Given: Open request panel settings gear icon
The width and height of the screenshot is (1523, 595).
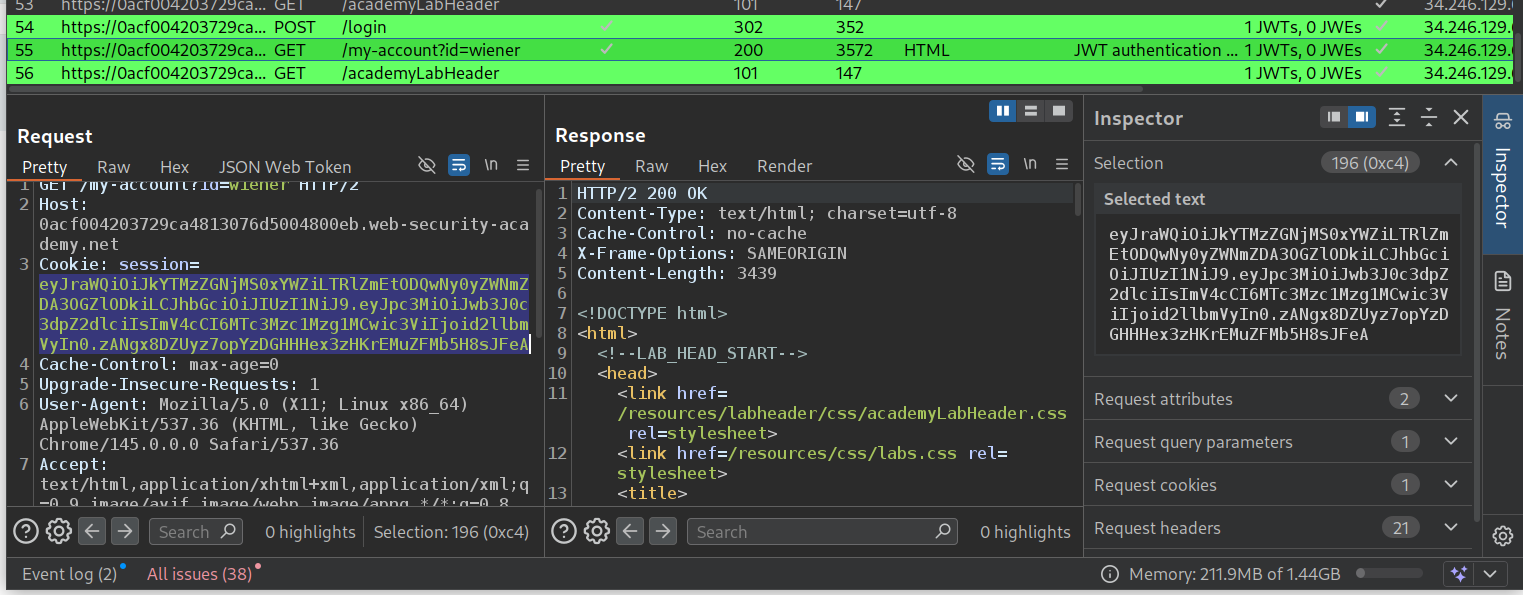Looking at the screenshot, I should click(59, 531).
